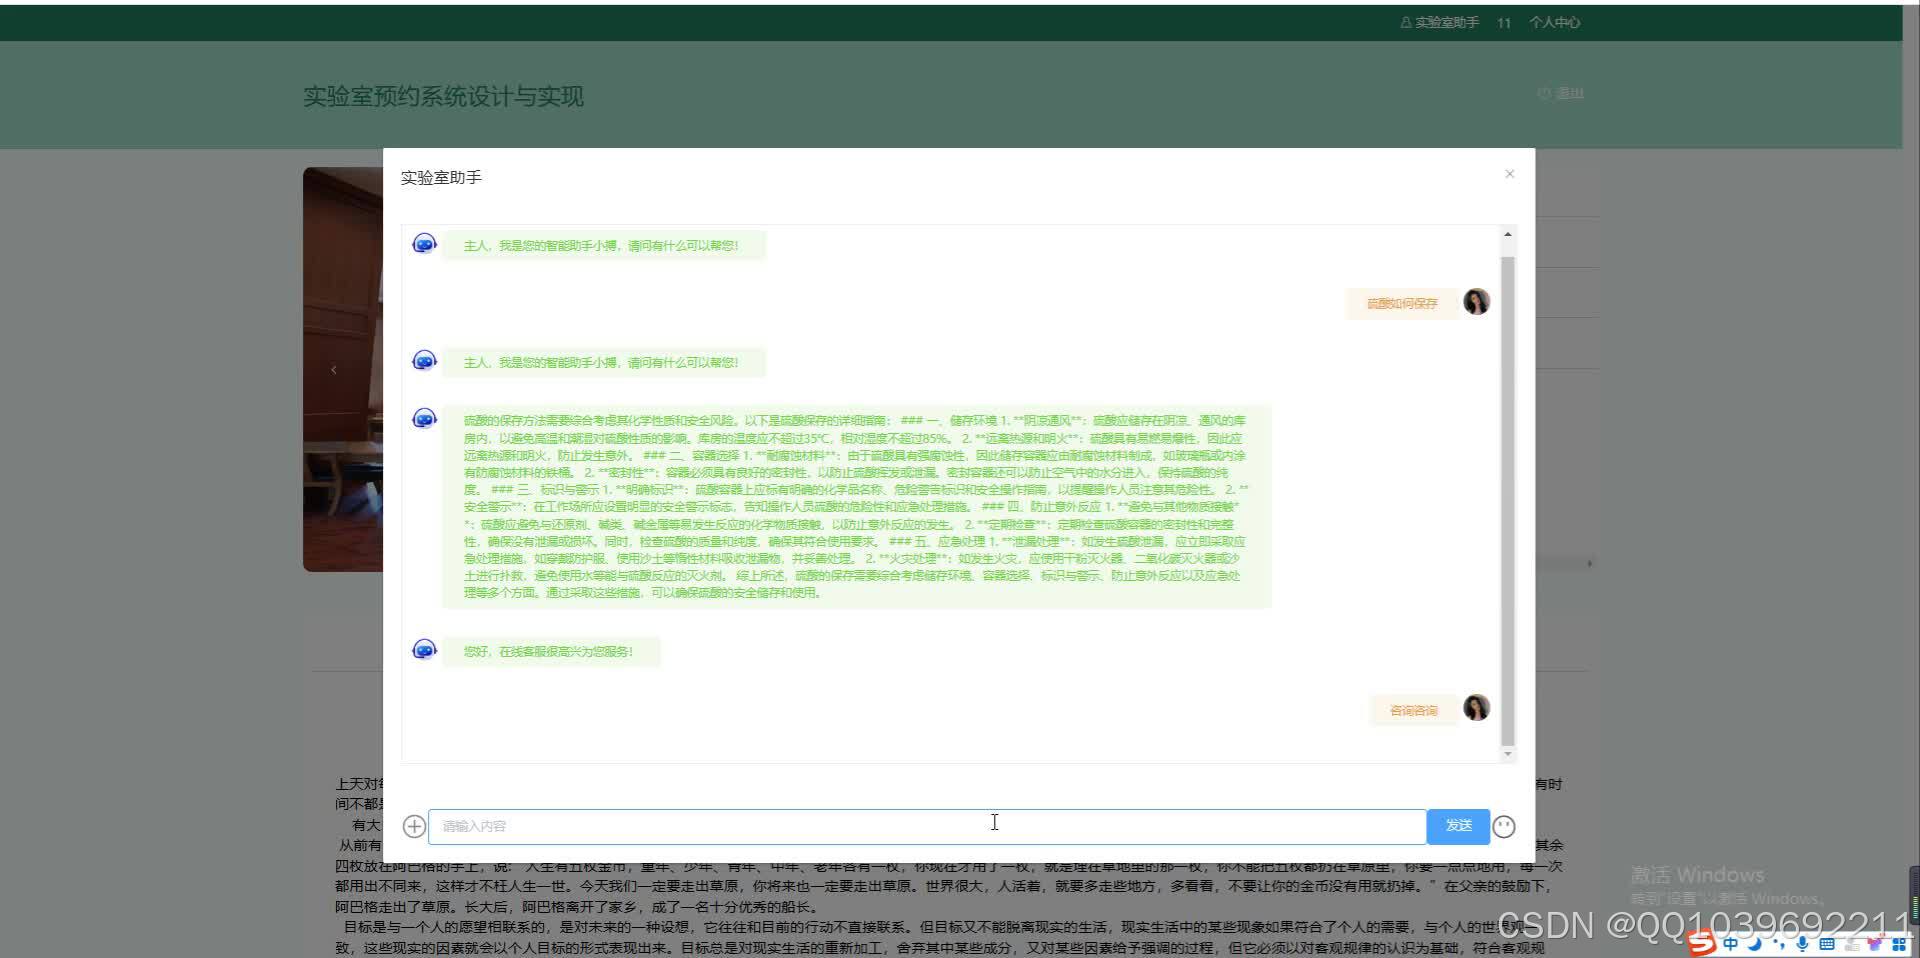Screen dimensions: 1920x958
Task: Click the plus attachment icon beside input
Action: (414, 826)
